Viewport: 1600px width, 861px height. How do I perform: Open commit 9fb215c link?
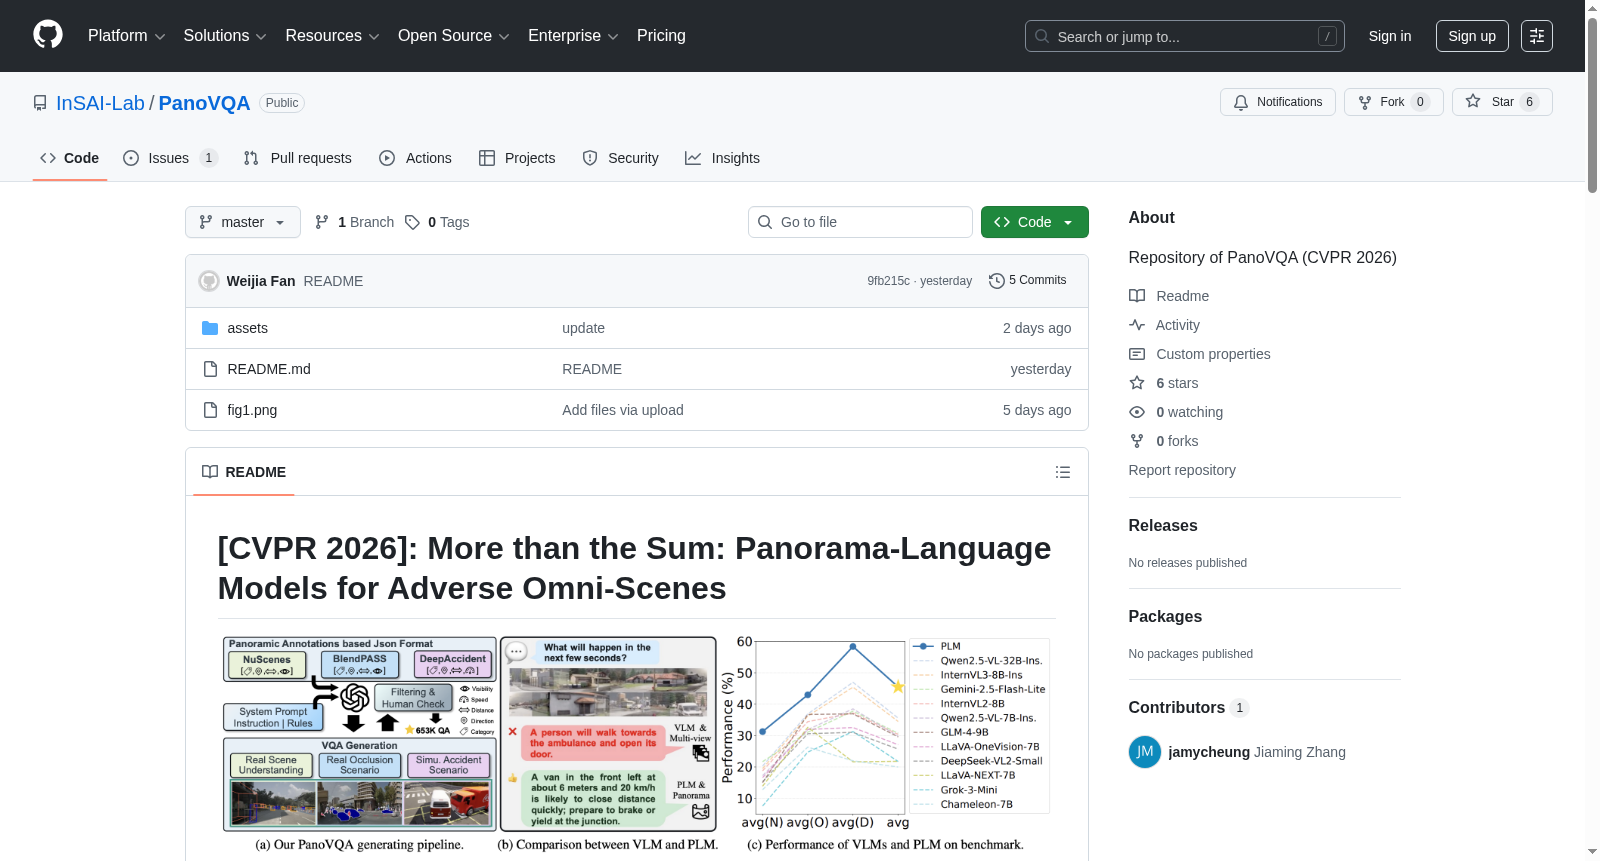coord(889,281)
